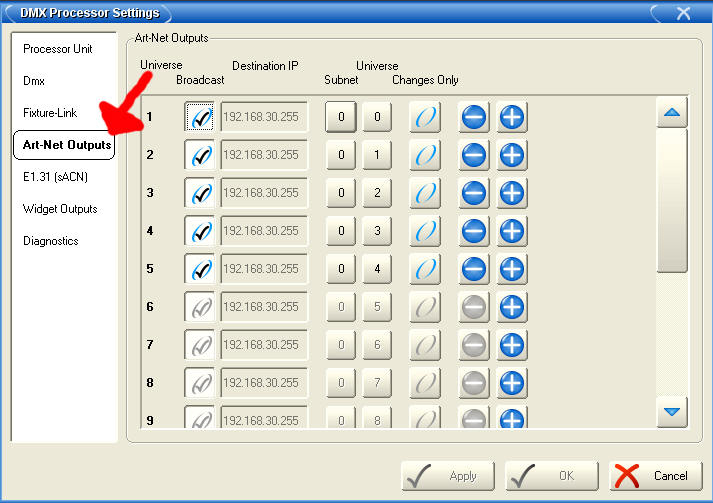Confirm settings with the OK button
713x503 pixels.
[551, 476]
